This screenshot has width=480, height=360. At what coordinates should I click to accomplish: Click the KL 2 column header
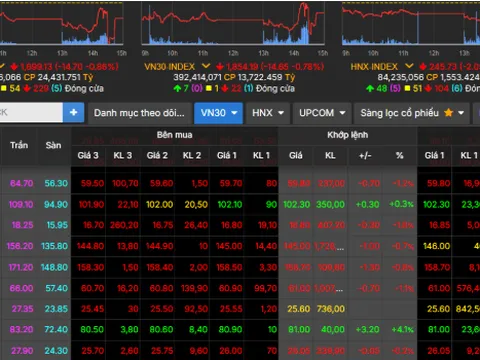(x=192, y=155)
